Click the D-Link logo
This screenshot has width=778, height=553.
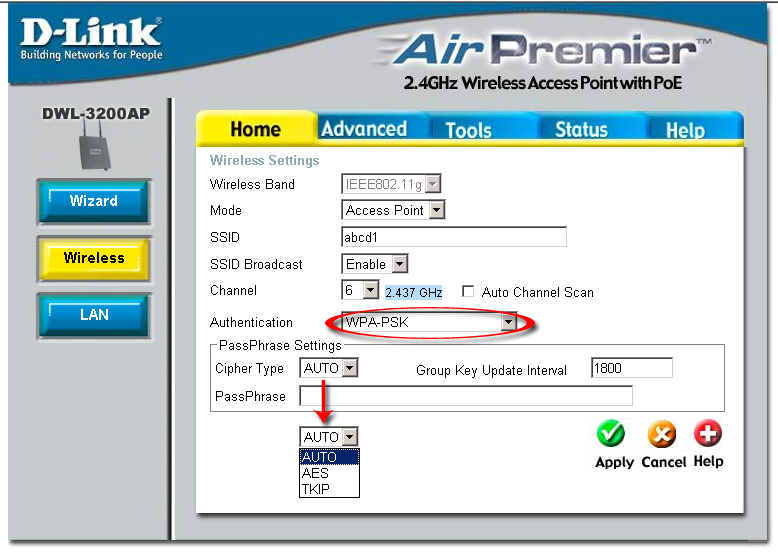91,39
